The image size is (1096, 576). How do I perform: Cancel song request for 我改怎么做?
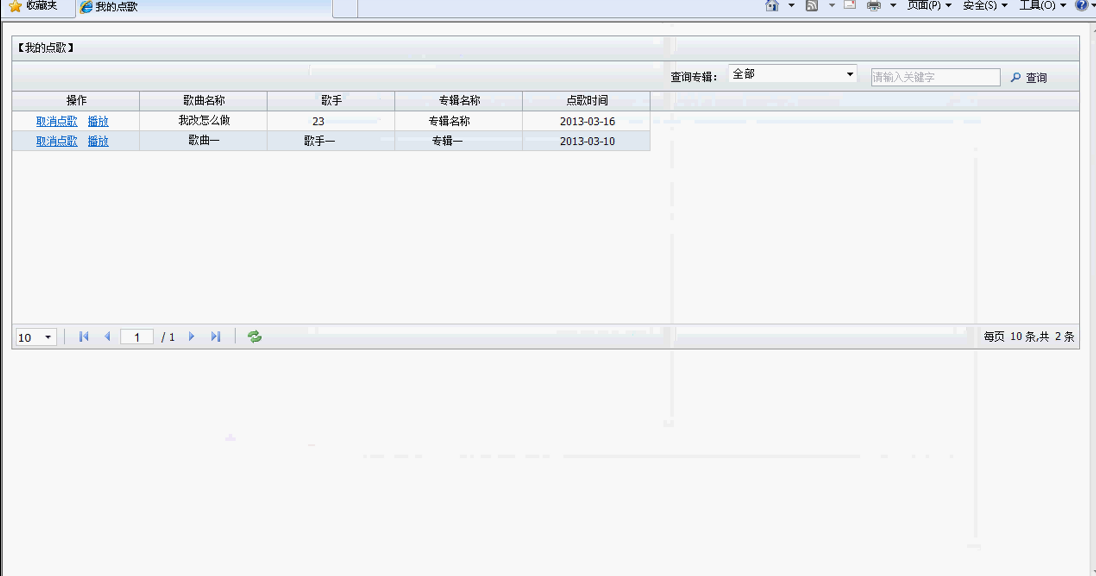tap(57, 121)
